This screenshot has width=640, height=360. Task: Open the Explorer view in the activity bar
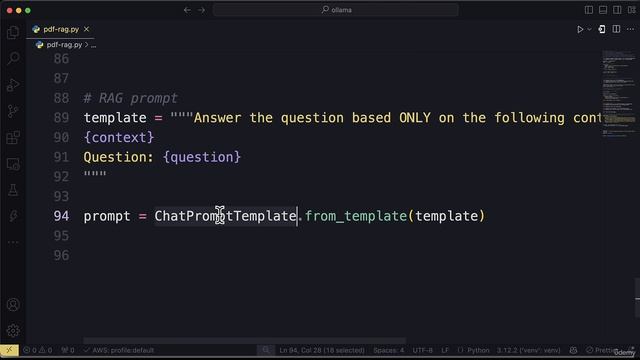[x=13, y=33]
